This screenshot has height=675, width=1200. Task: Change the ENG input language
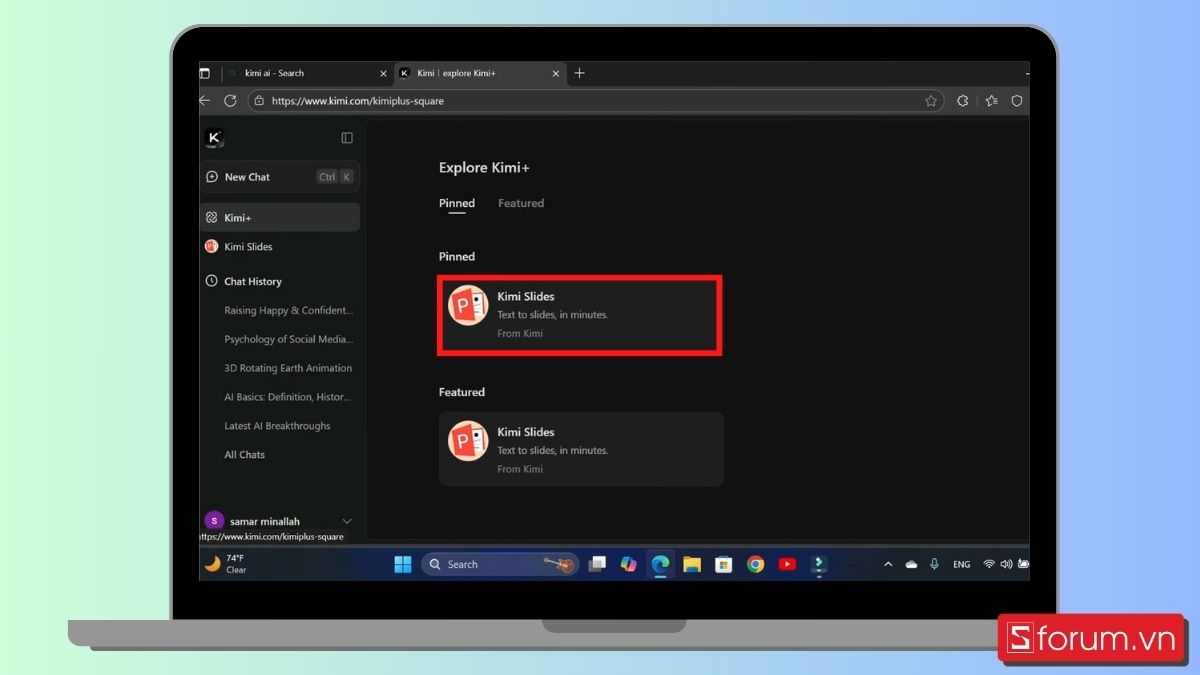coord(961,564)
